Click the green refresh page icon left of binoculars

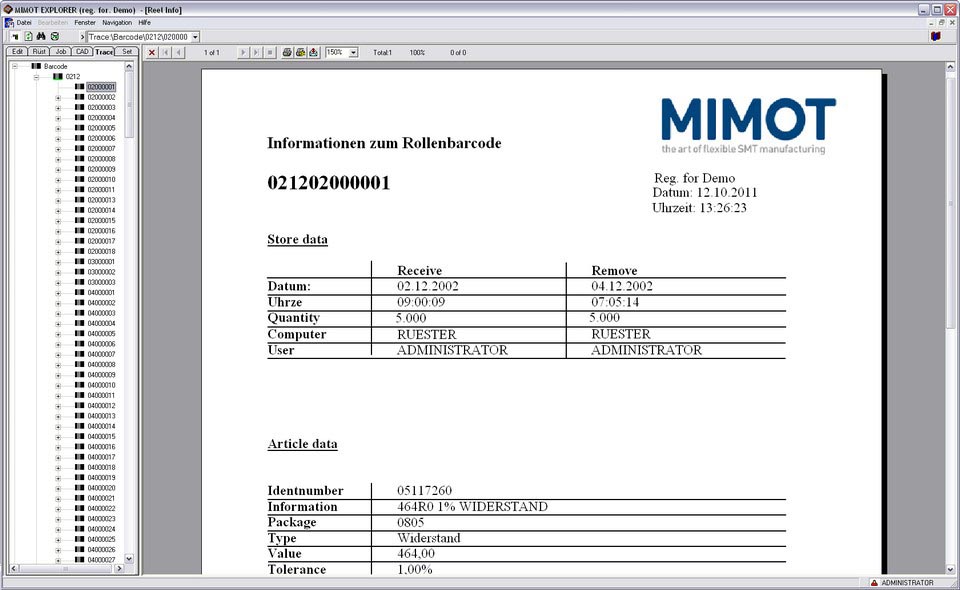(28, 37)
